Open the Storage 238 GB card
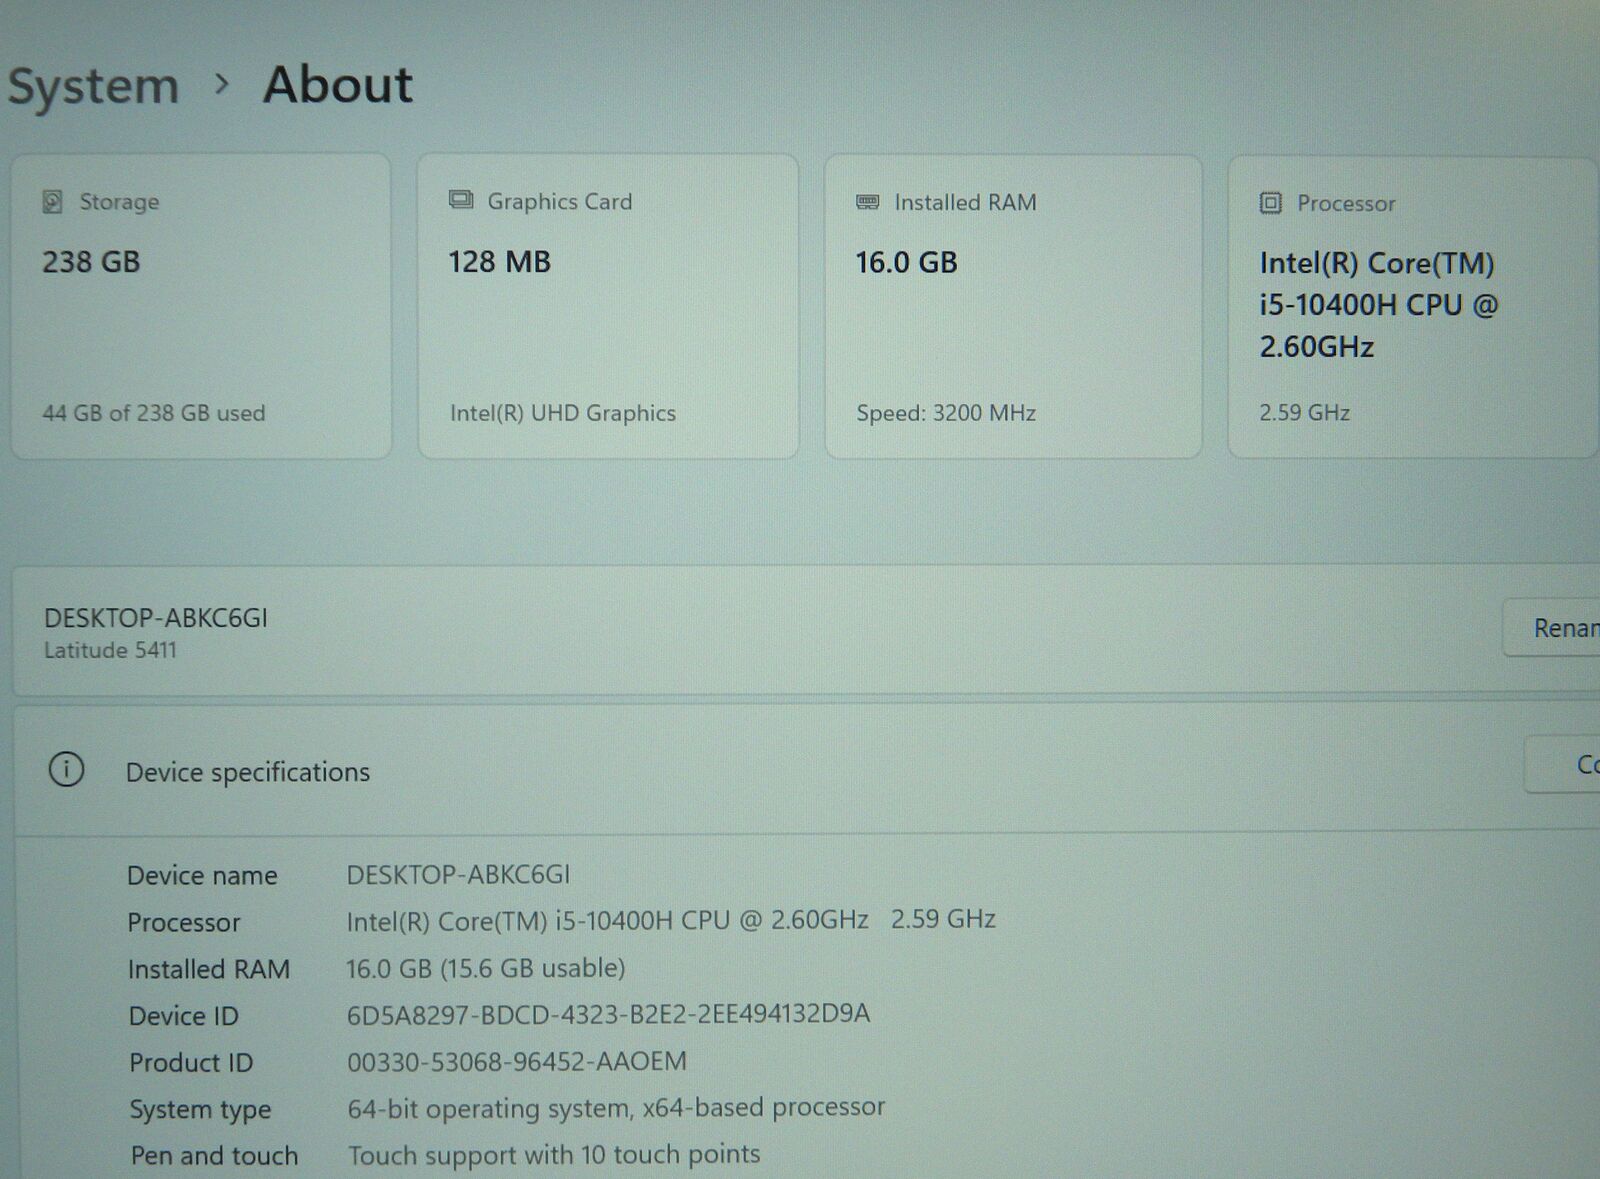Viewport: 1600px width, 1179px height. pyautogui.click(x=200, y=306)
